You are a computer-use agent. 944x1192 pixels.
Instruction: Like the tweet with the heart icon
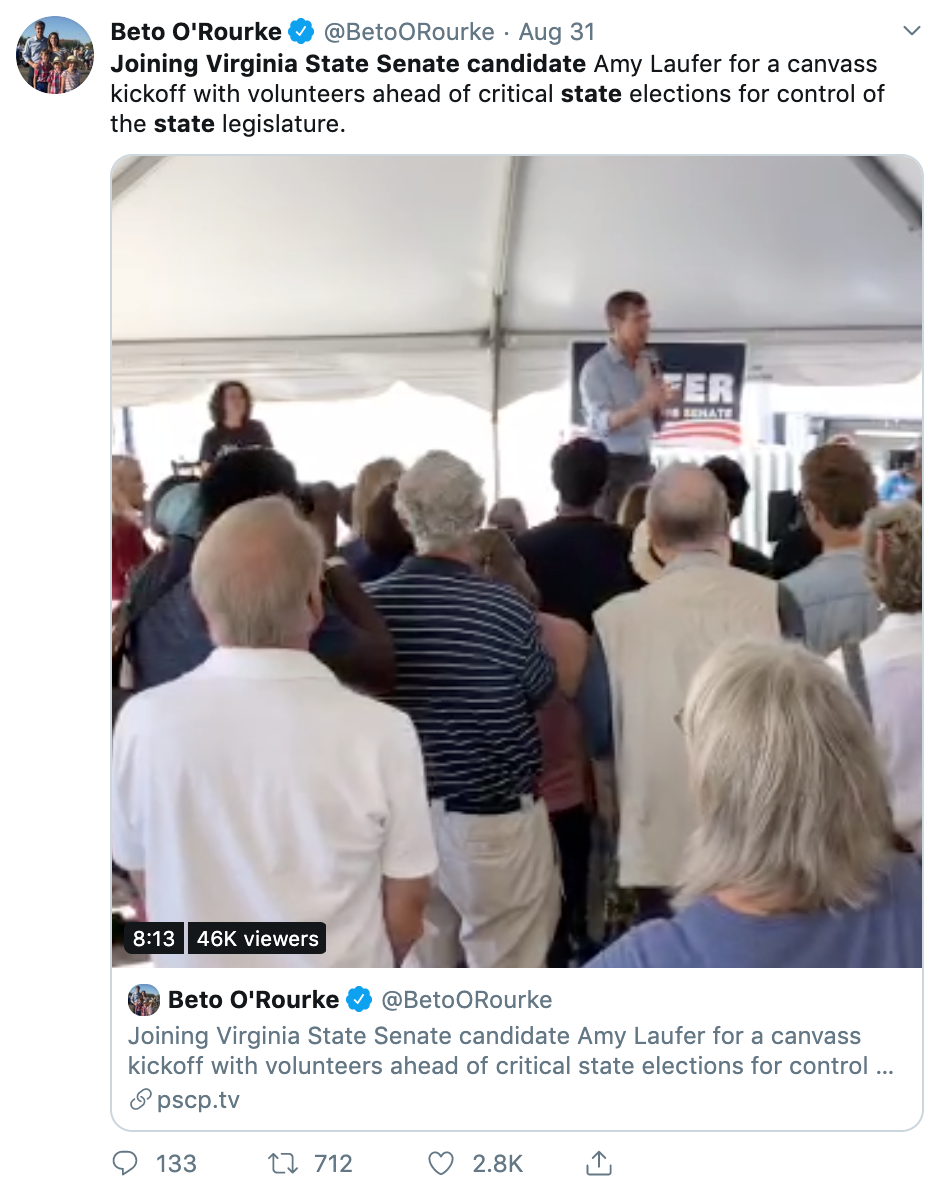[x=441, y=1163]
